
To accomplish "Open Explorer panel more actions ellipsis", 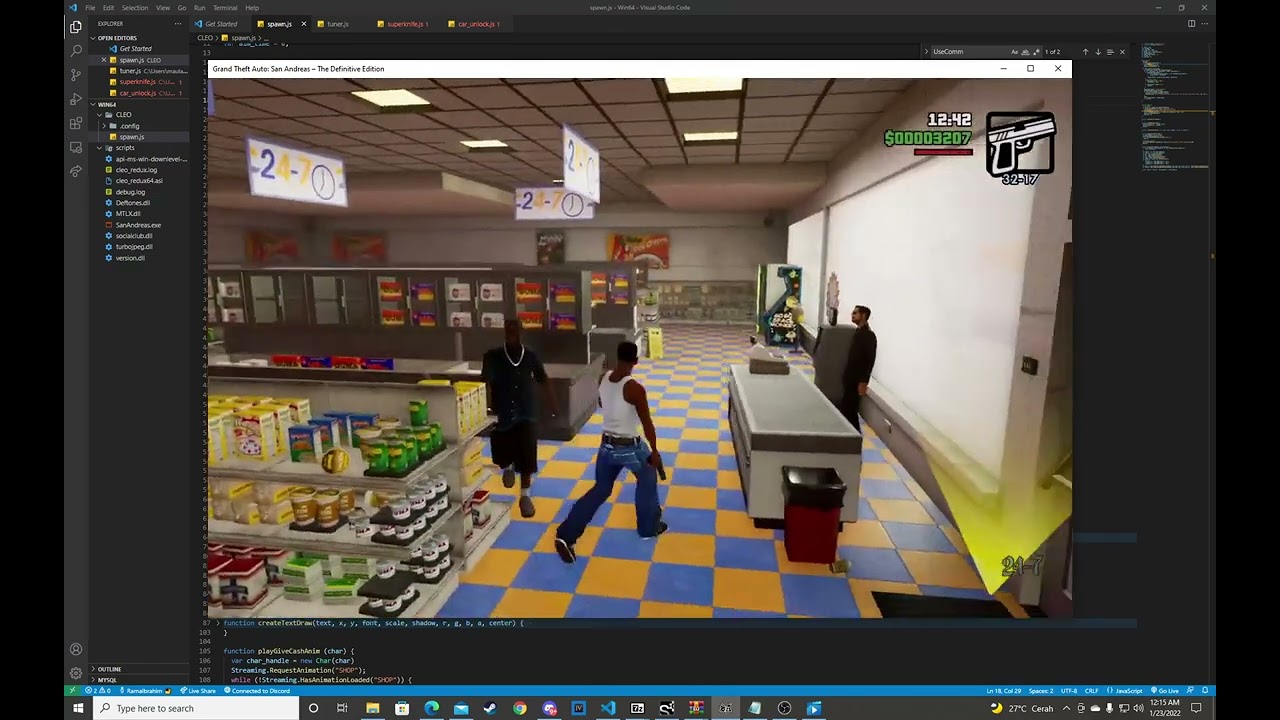I will pos(178,24).
